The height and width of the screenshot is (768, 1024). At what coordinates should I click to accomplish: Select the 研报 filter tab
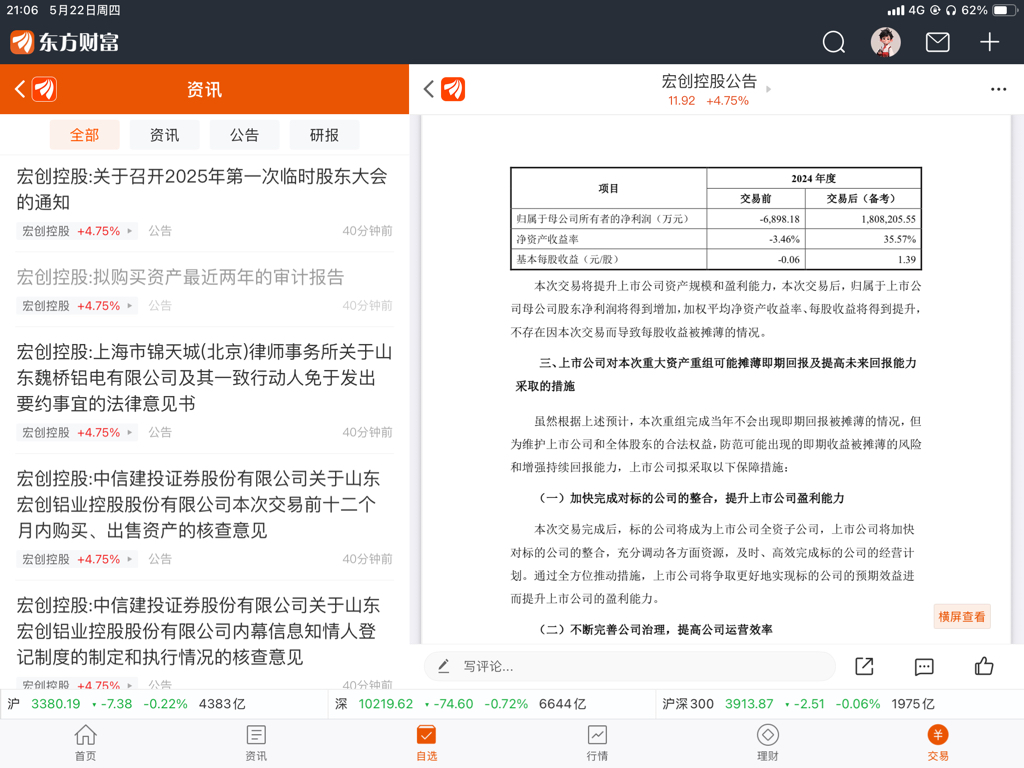pos(324,135)
